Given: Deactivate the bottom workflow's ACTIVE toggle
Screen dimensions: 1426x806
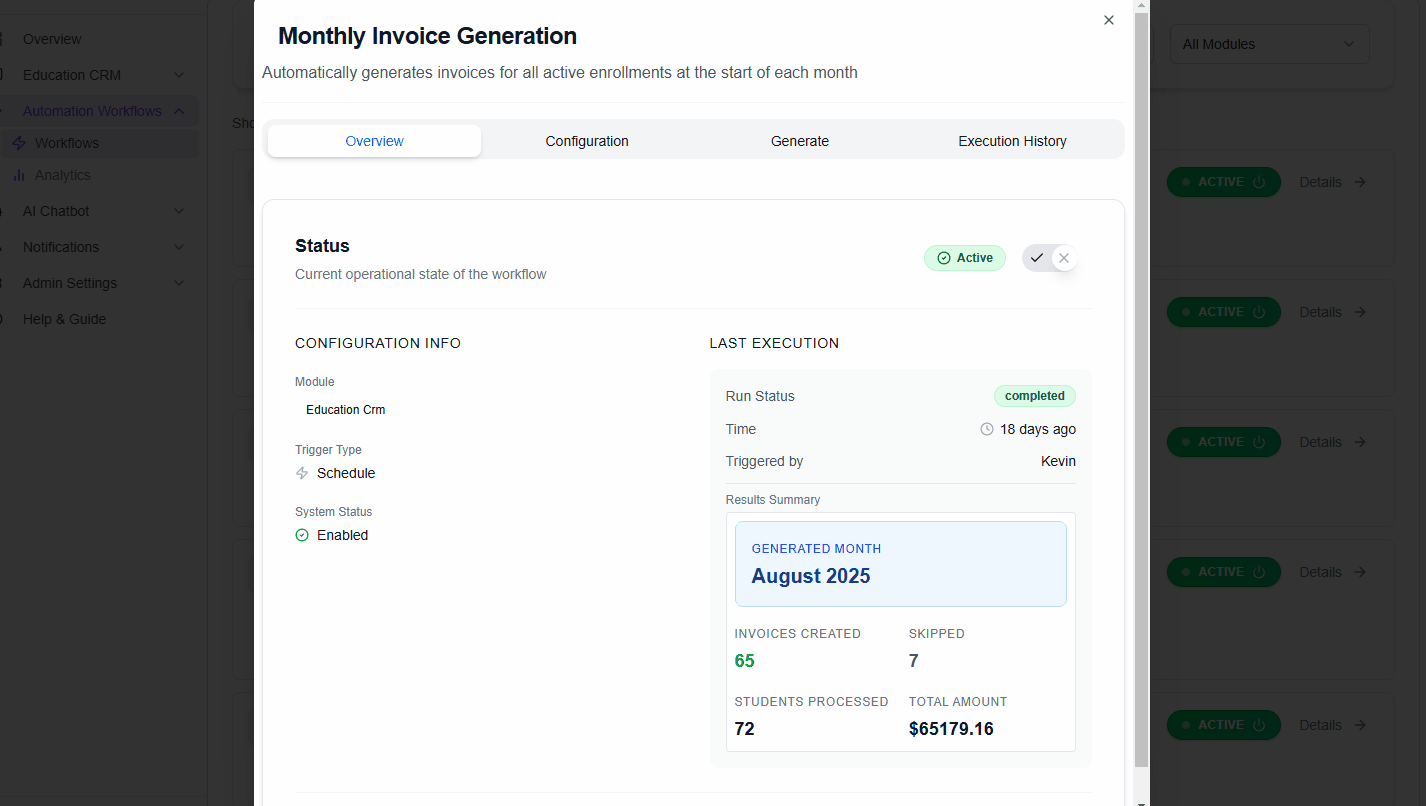Looking at the screenshot, I should click(x=1223, y=724).
